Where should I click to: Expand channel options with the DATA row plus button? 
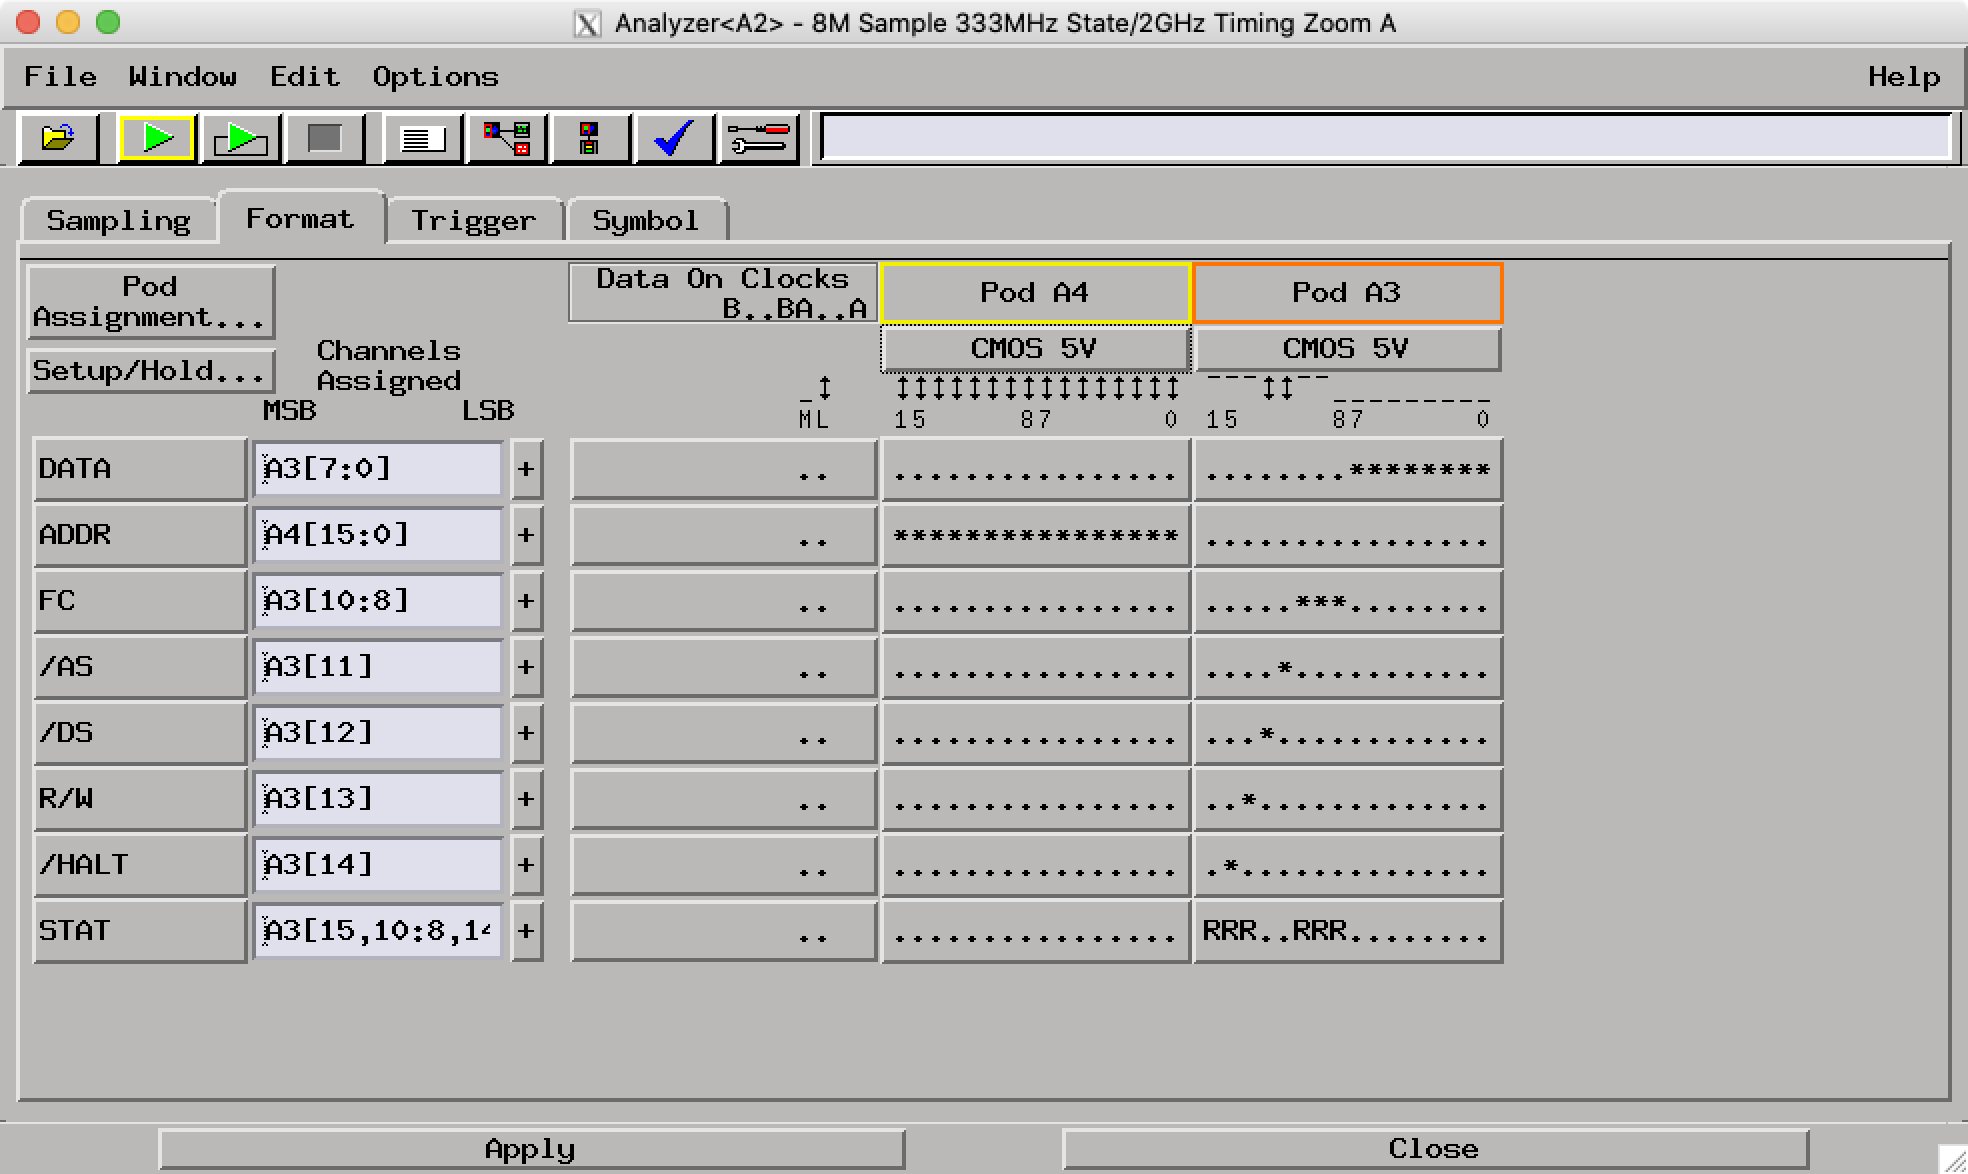pyautogui.click(x=527, y=468)
